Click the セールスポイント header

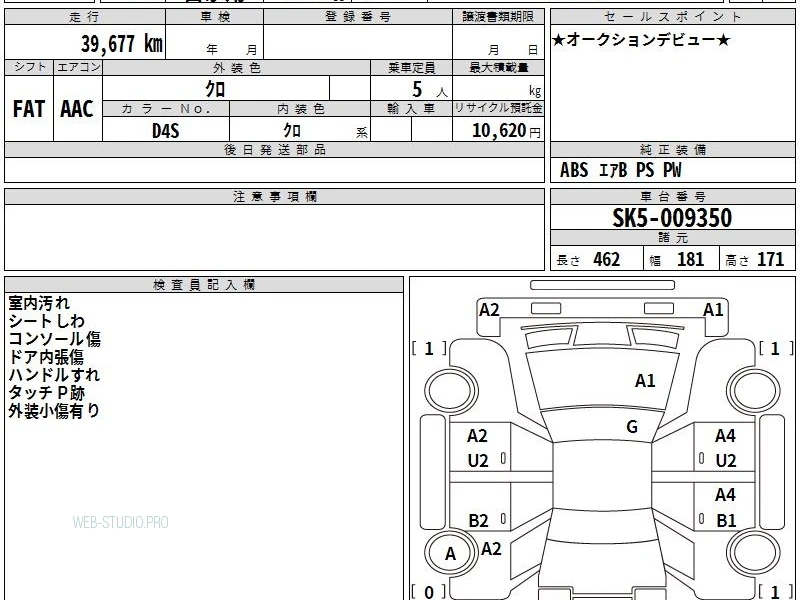(x=672, y=17)
